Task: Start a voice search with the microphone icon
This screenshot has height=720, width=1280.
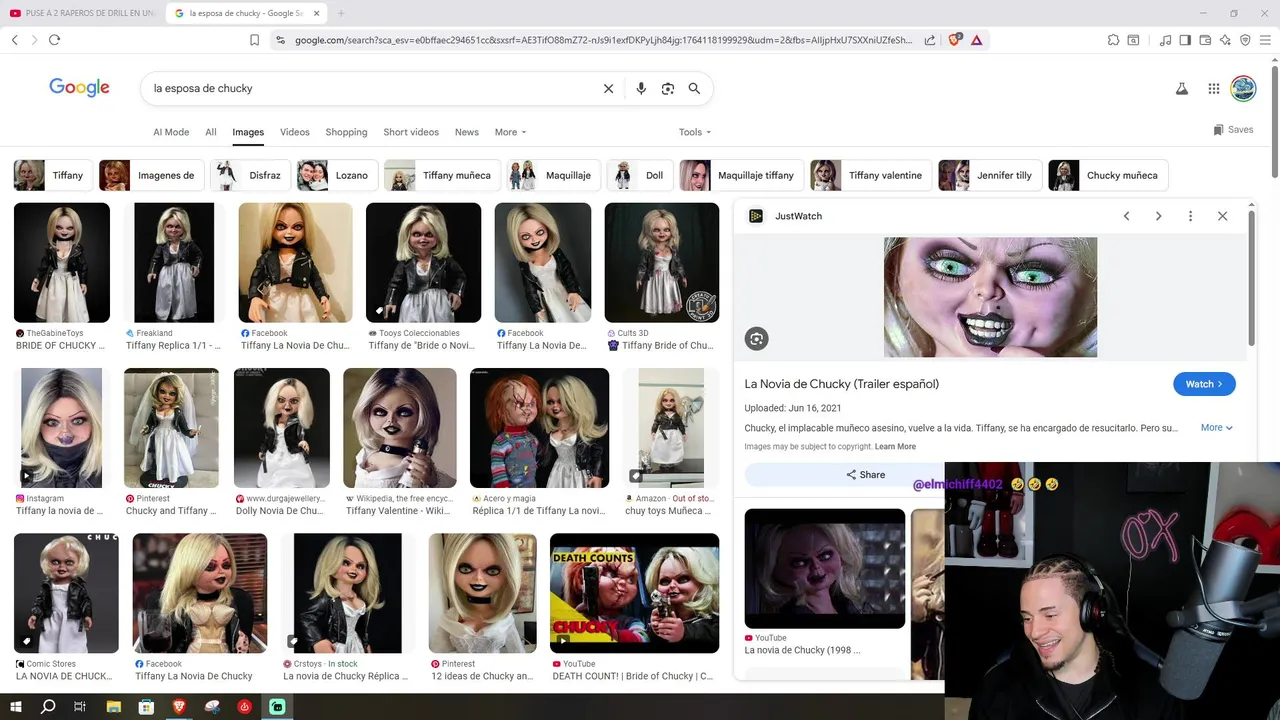Action: [x=641, y=88]
